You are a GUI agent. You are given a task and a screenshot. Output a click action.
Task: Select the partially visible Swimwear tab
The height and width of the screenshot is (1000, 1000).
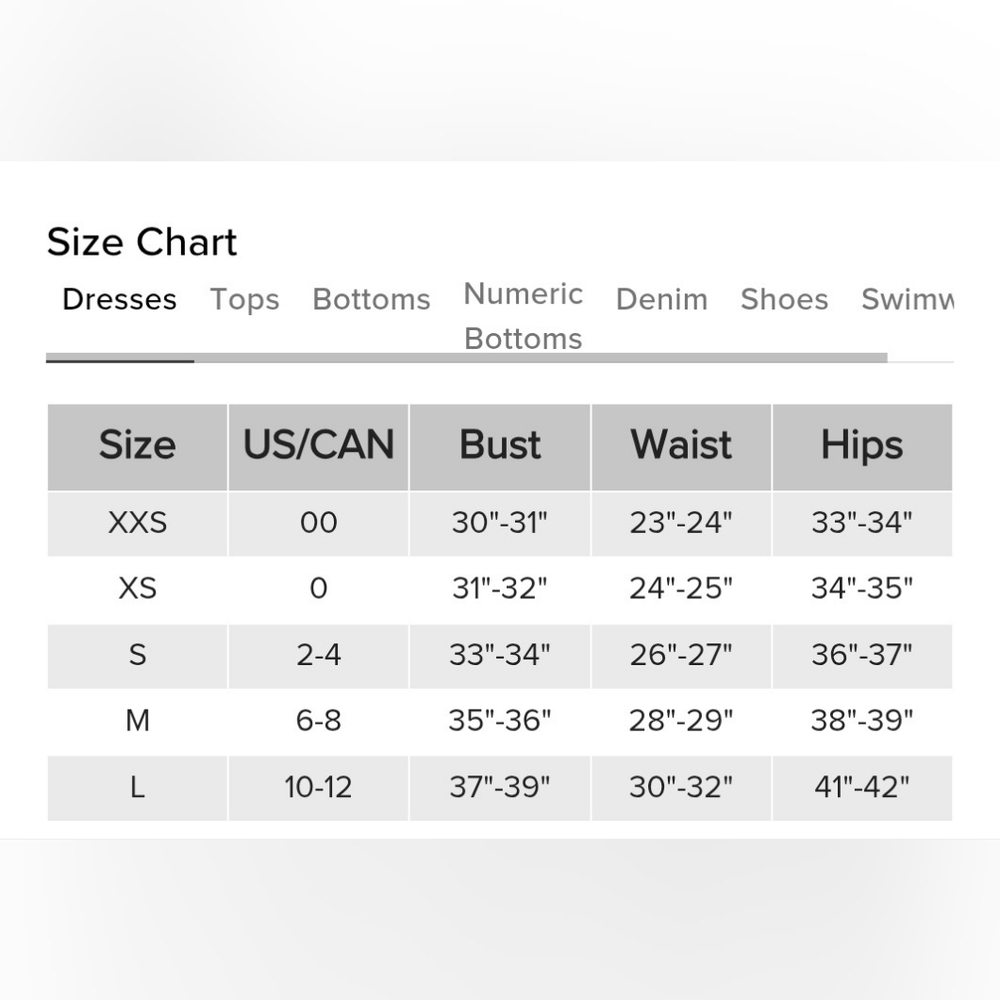click(908, 299)
